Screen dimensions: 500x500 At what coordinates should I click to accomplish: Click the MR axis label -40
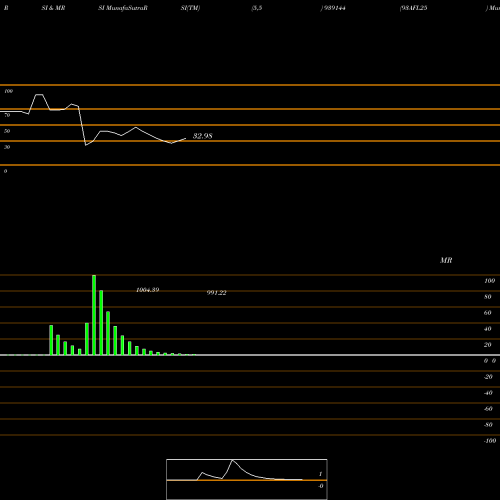tap(488, 393)
